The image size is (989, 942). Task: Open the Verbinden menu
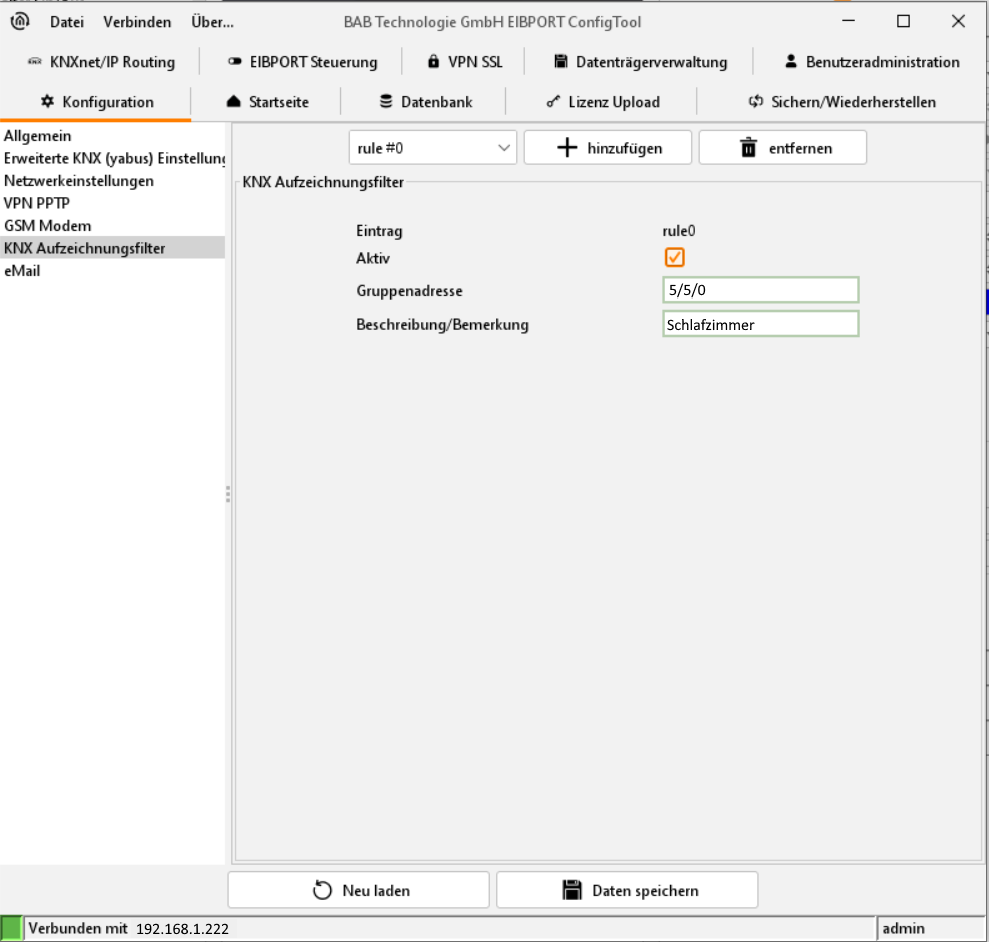[137, 22]
